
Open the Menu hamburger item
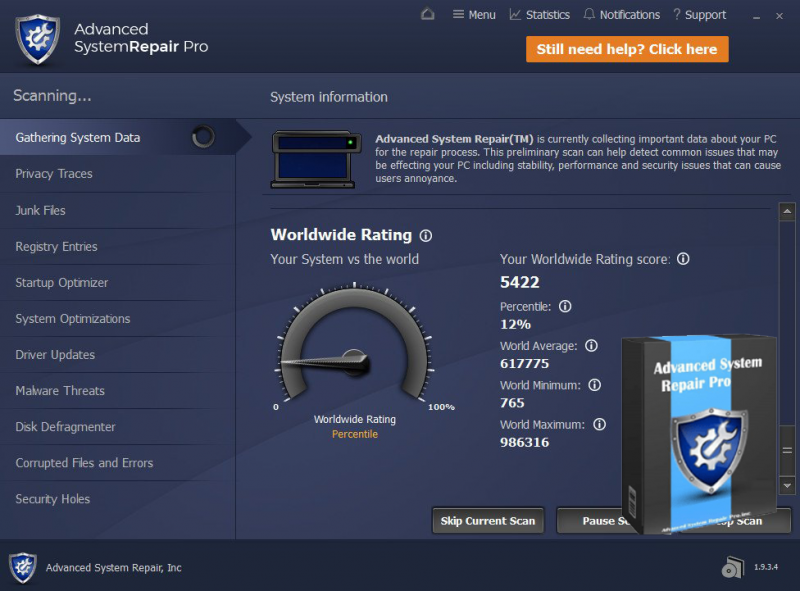point(474,15)
